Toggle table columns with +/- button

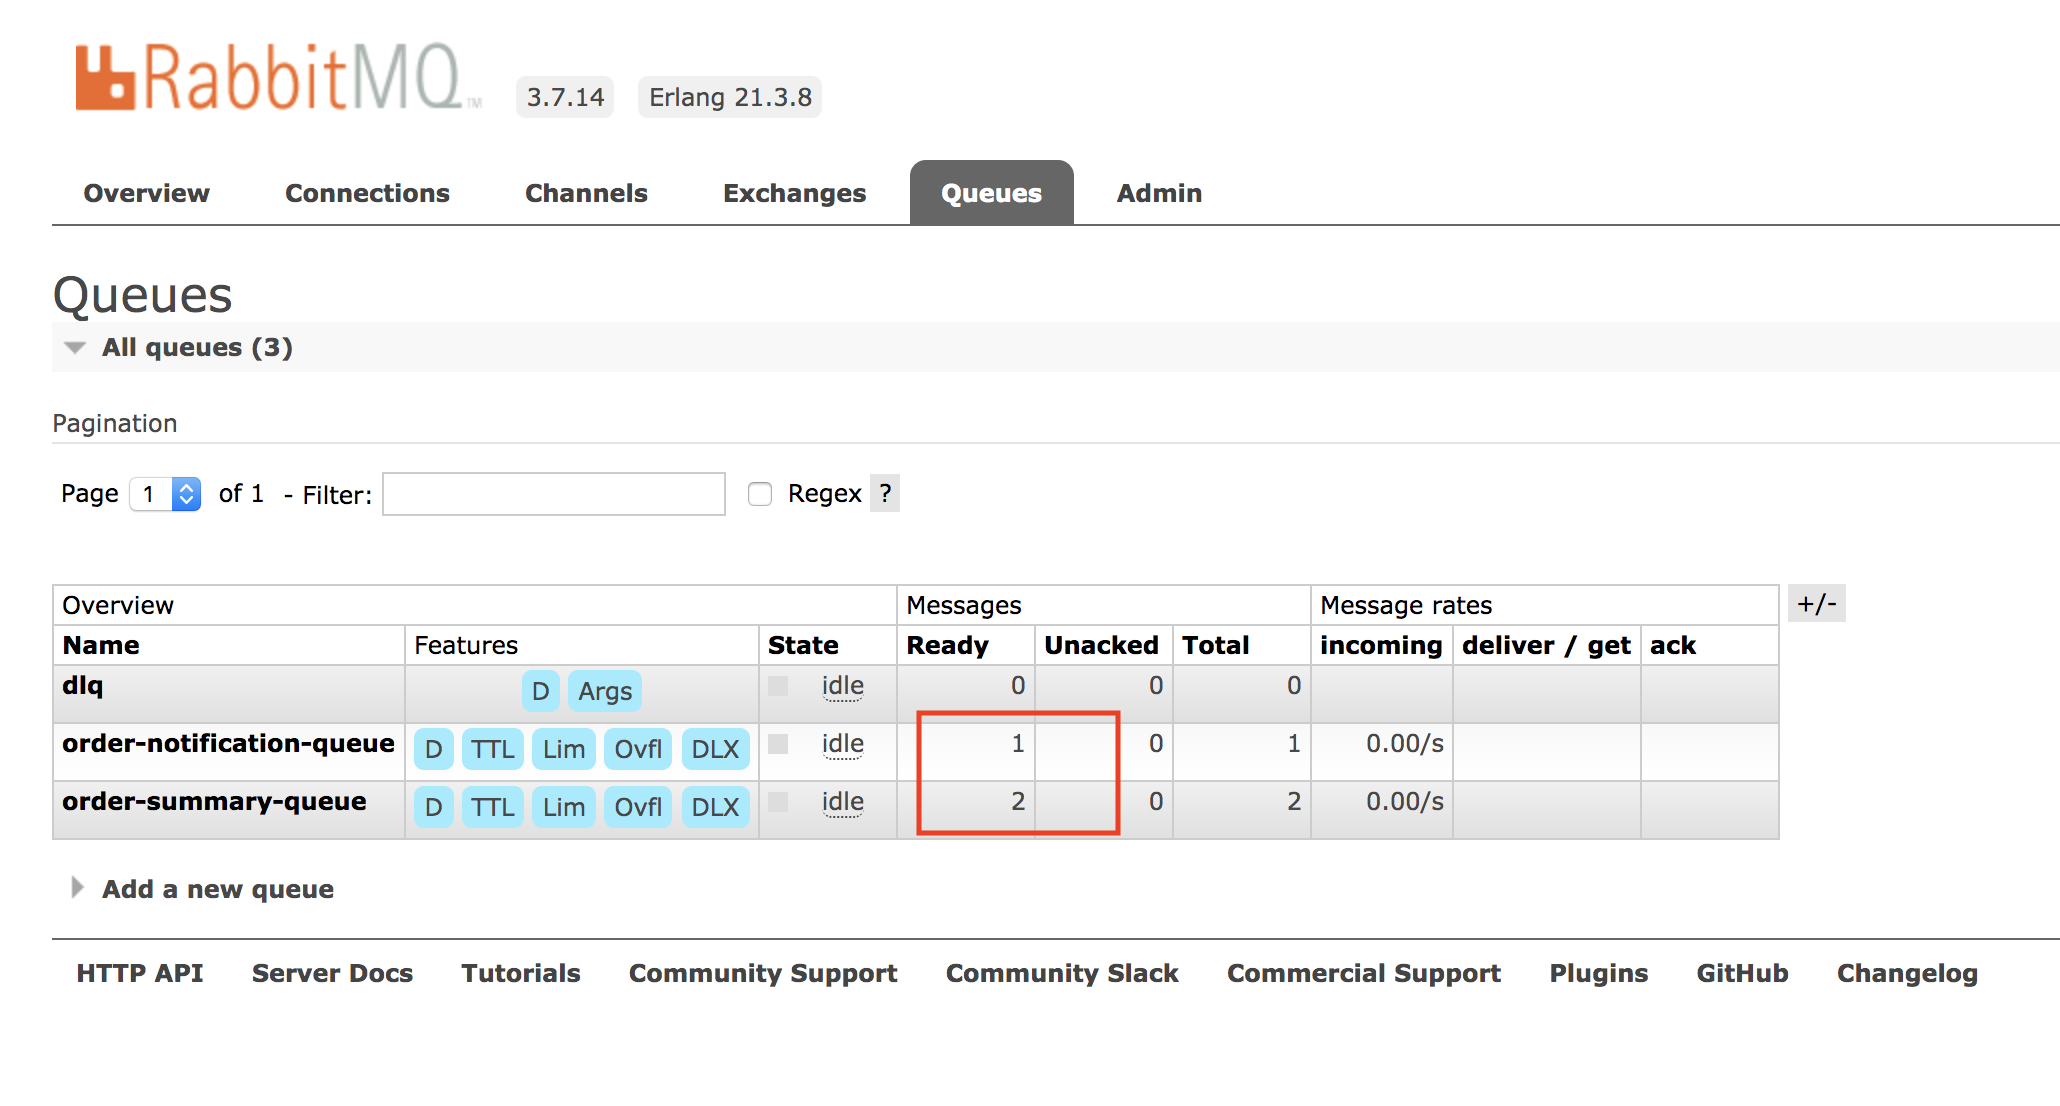coord(1816,604)
